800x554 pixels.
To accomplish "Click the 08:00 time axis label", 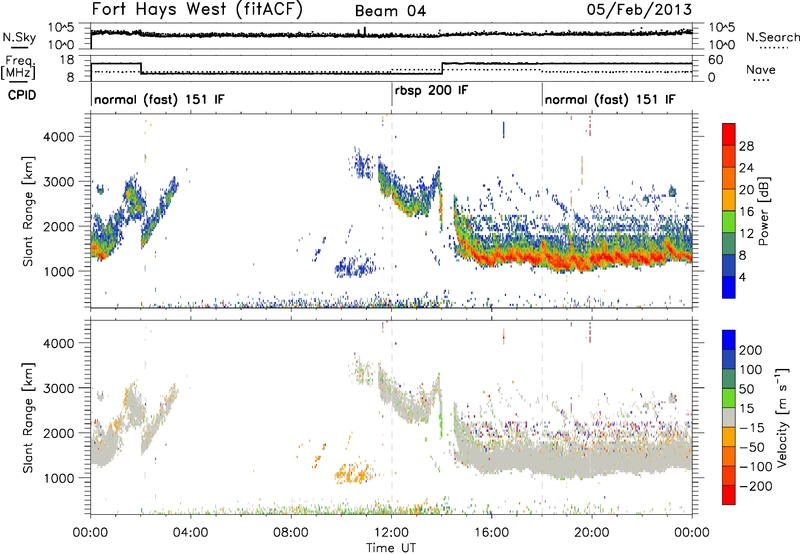I will 291,533.
